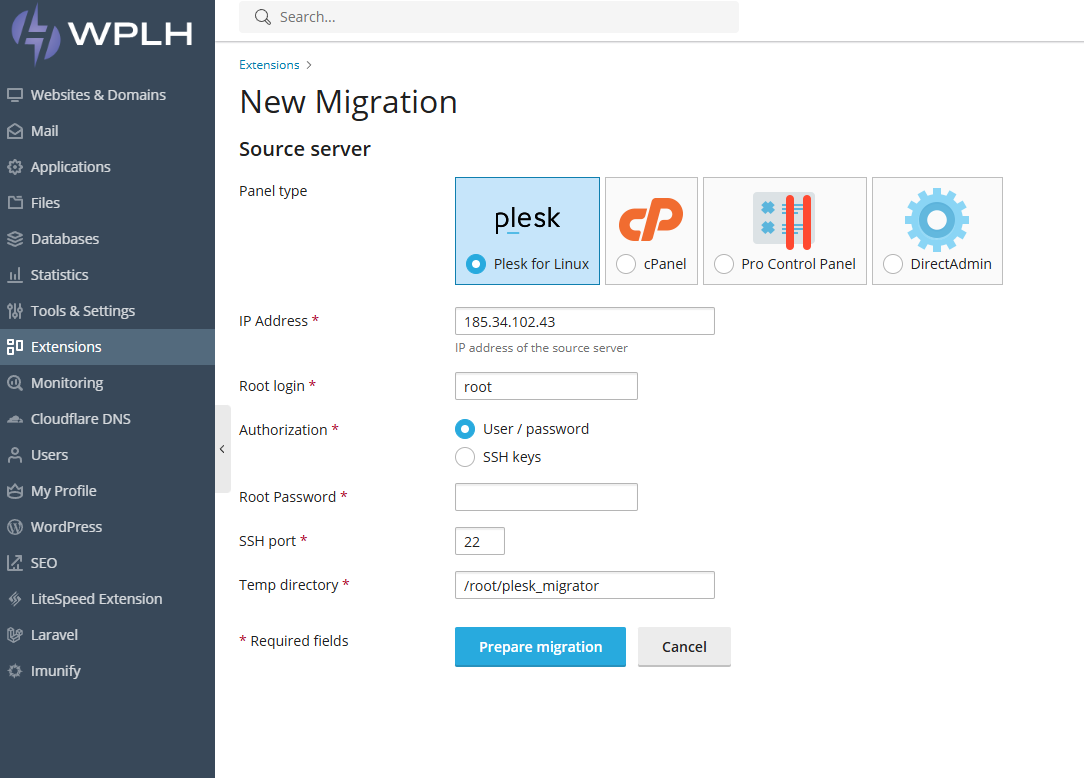The image size is (1084, 778).
Task: Choose User / password authorization
Action: click(x=465, y=429)
